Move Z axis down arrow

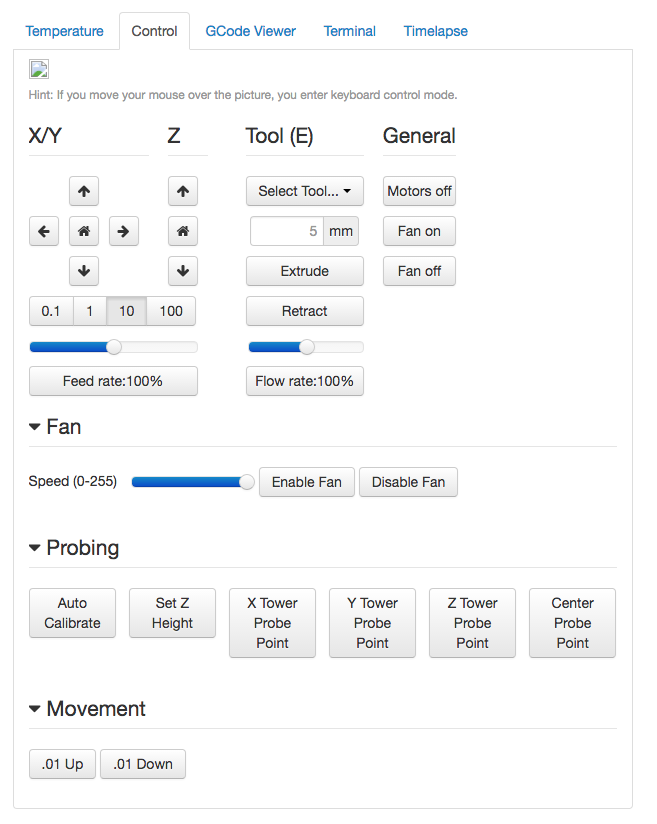point(182,271)
